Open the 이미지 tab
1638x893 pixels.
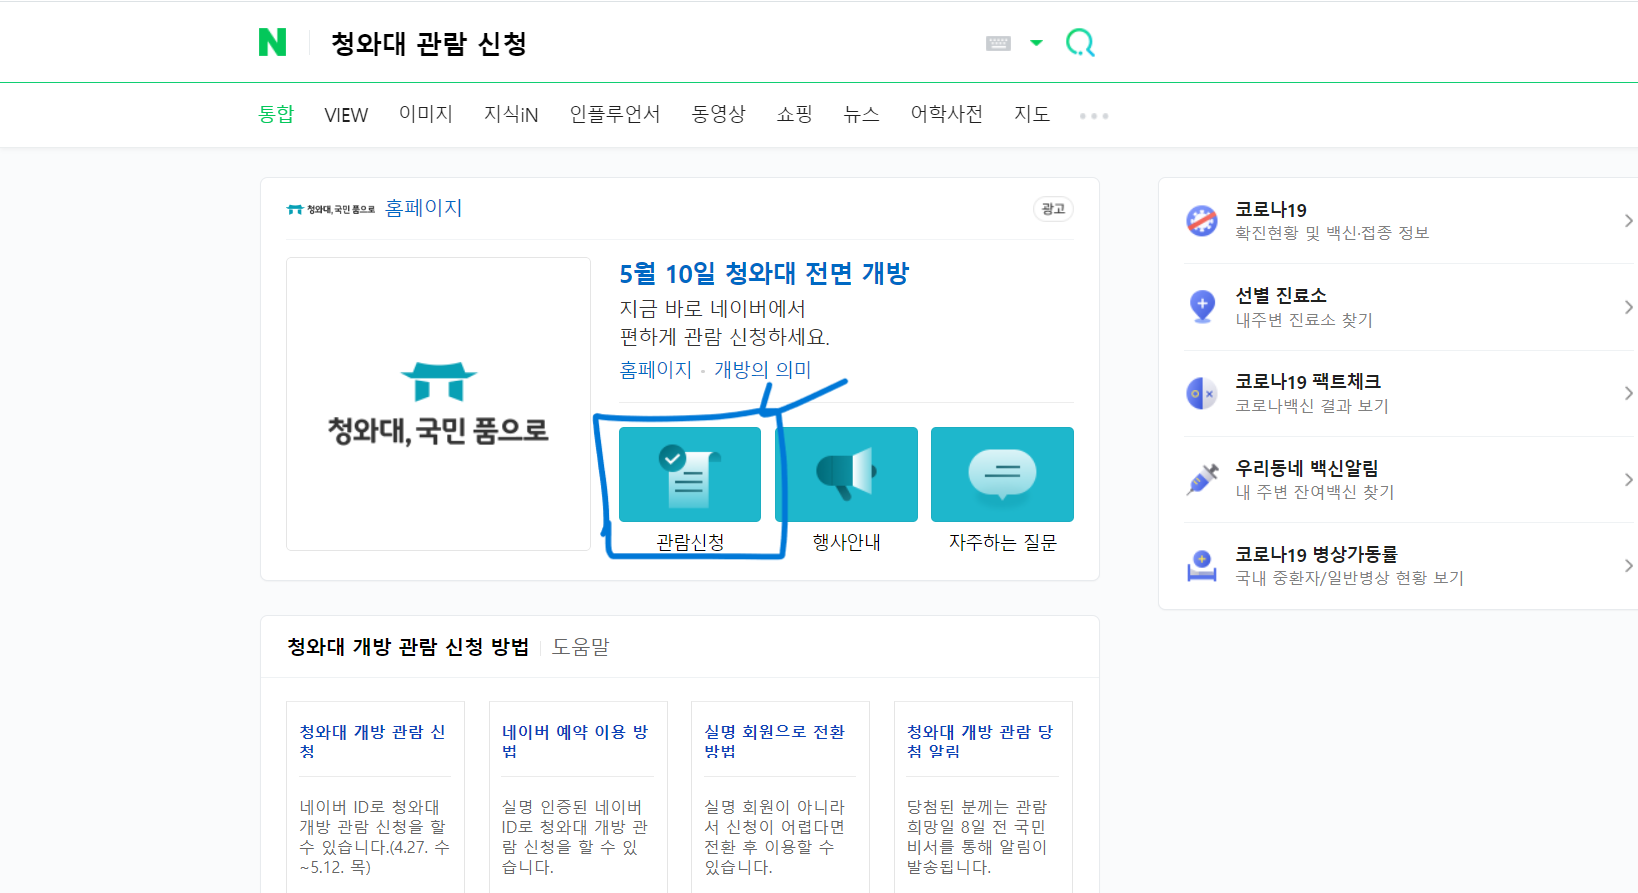coord(426,114)
